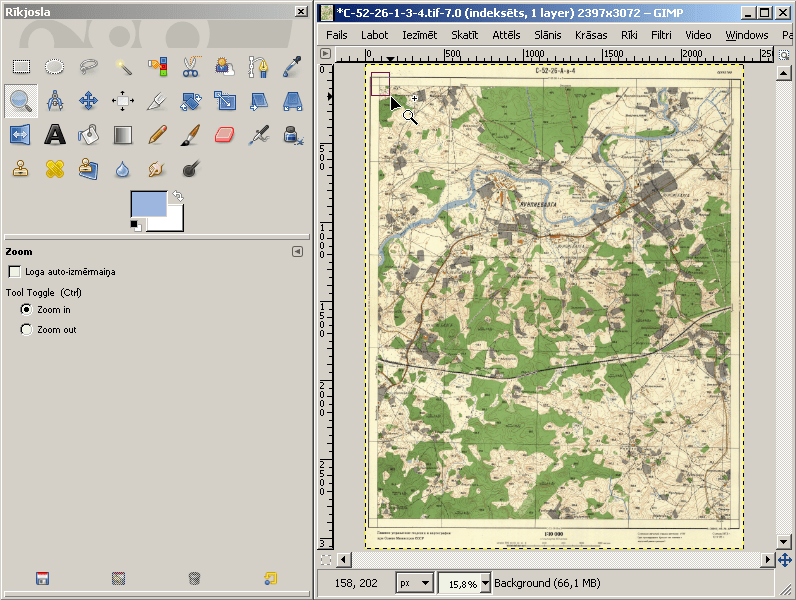
Task: Reset tool options to defaults
Action: [x=270, y=578]
